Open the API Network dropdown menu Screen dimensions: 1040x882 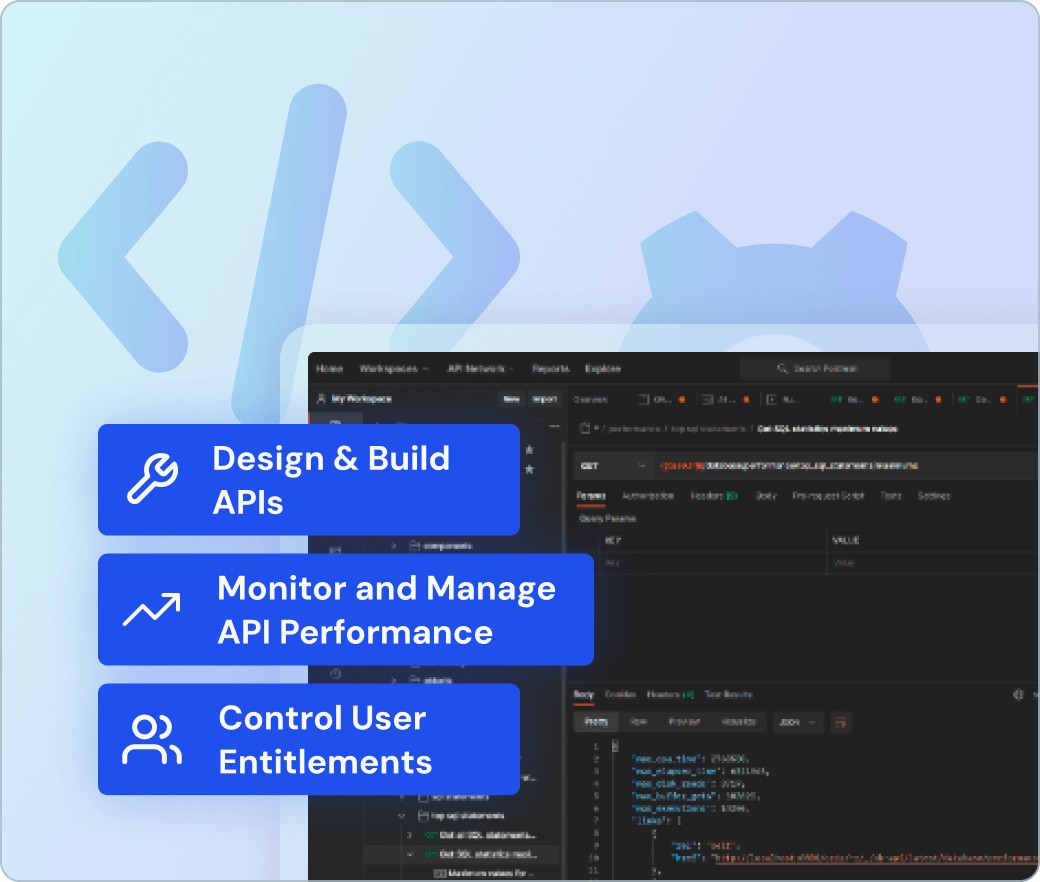480,369
